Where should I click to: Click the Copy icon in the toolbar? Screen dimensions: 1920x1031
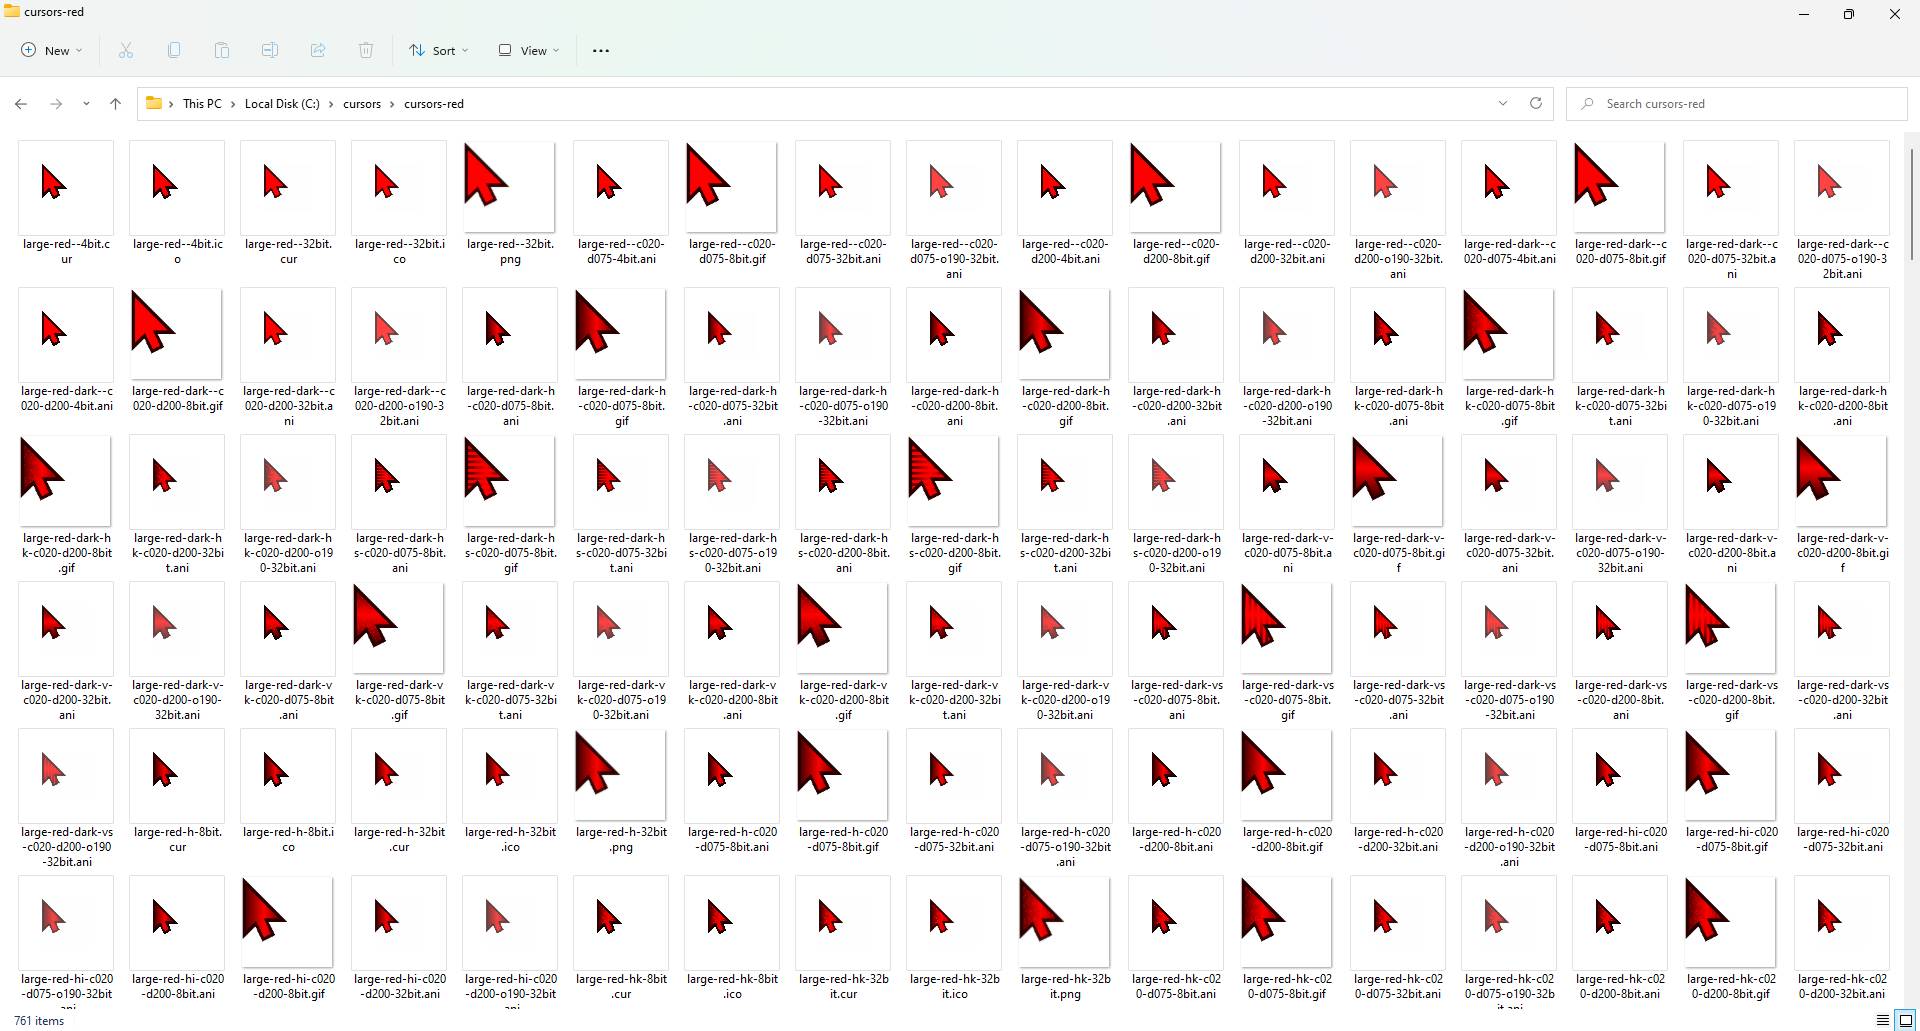tap(173, 50)
